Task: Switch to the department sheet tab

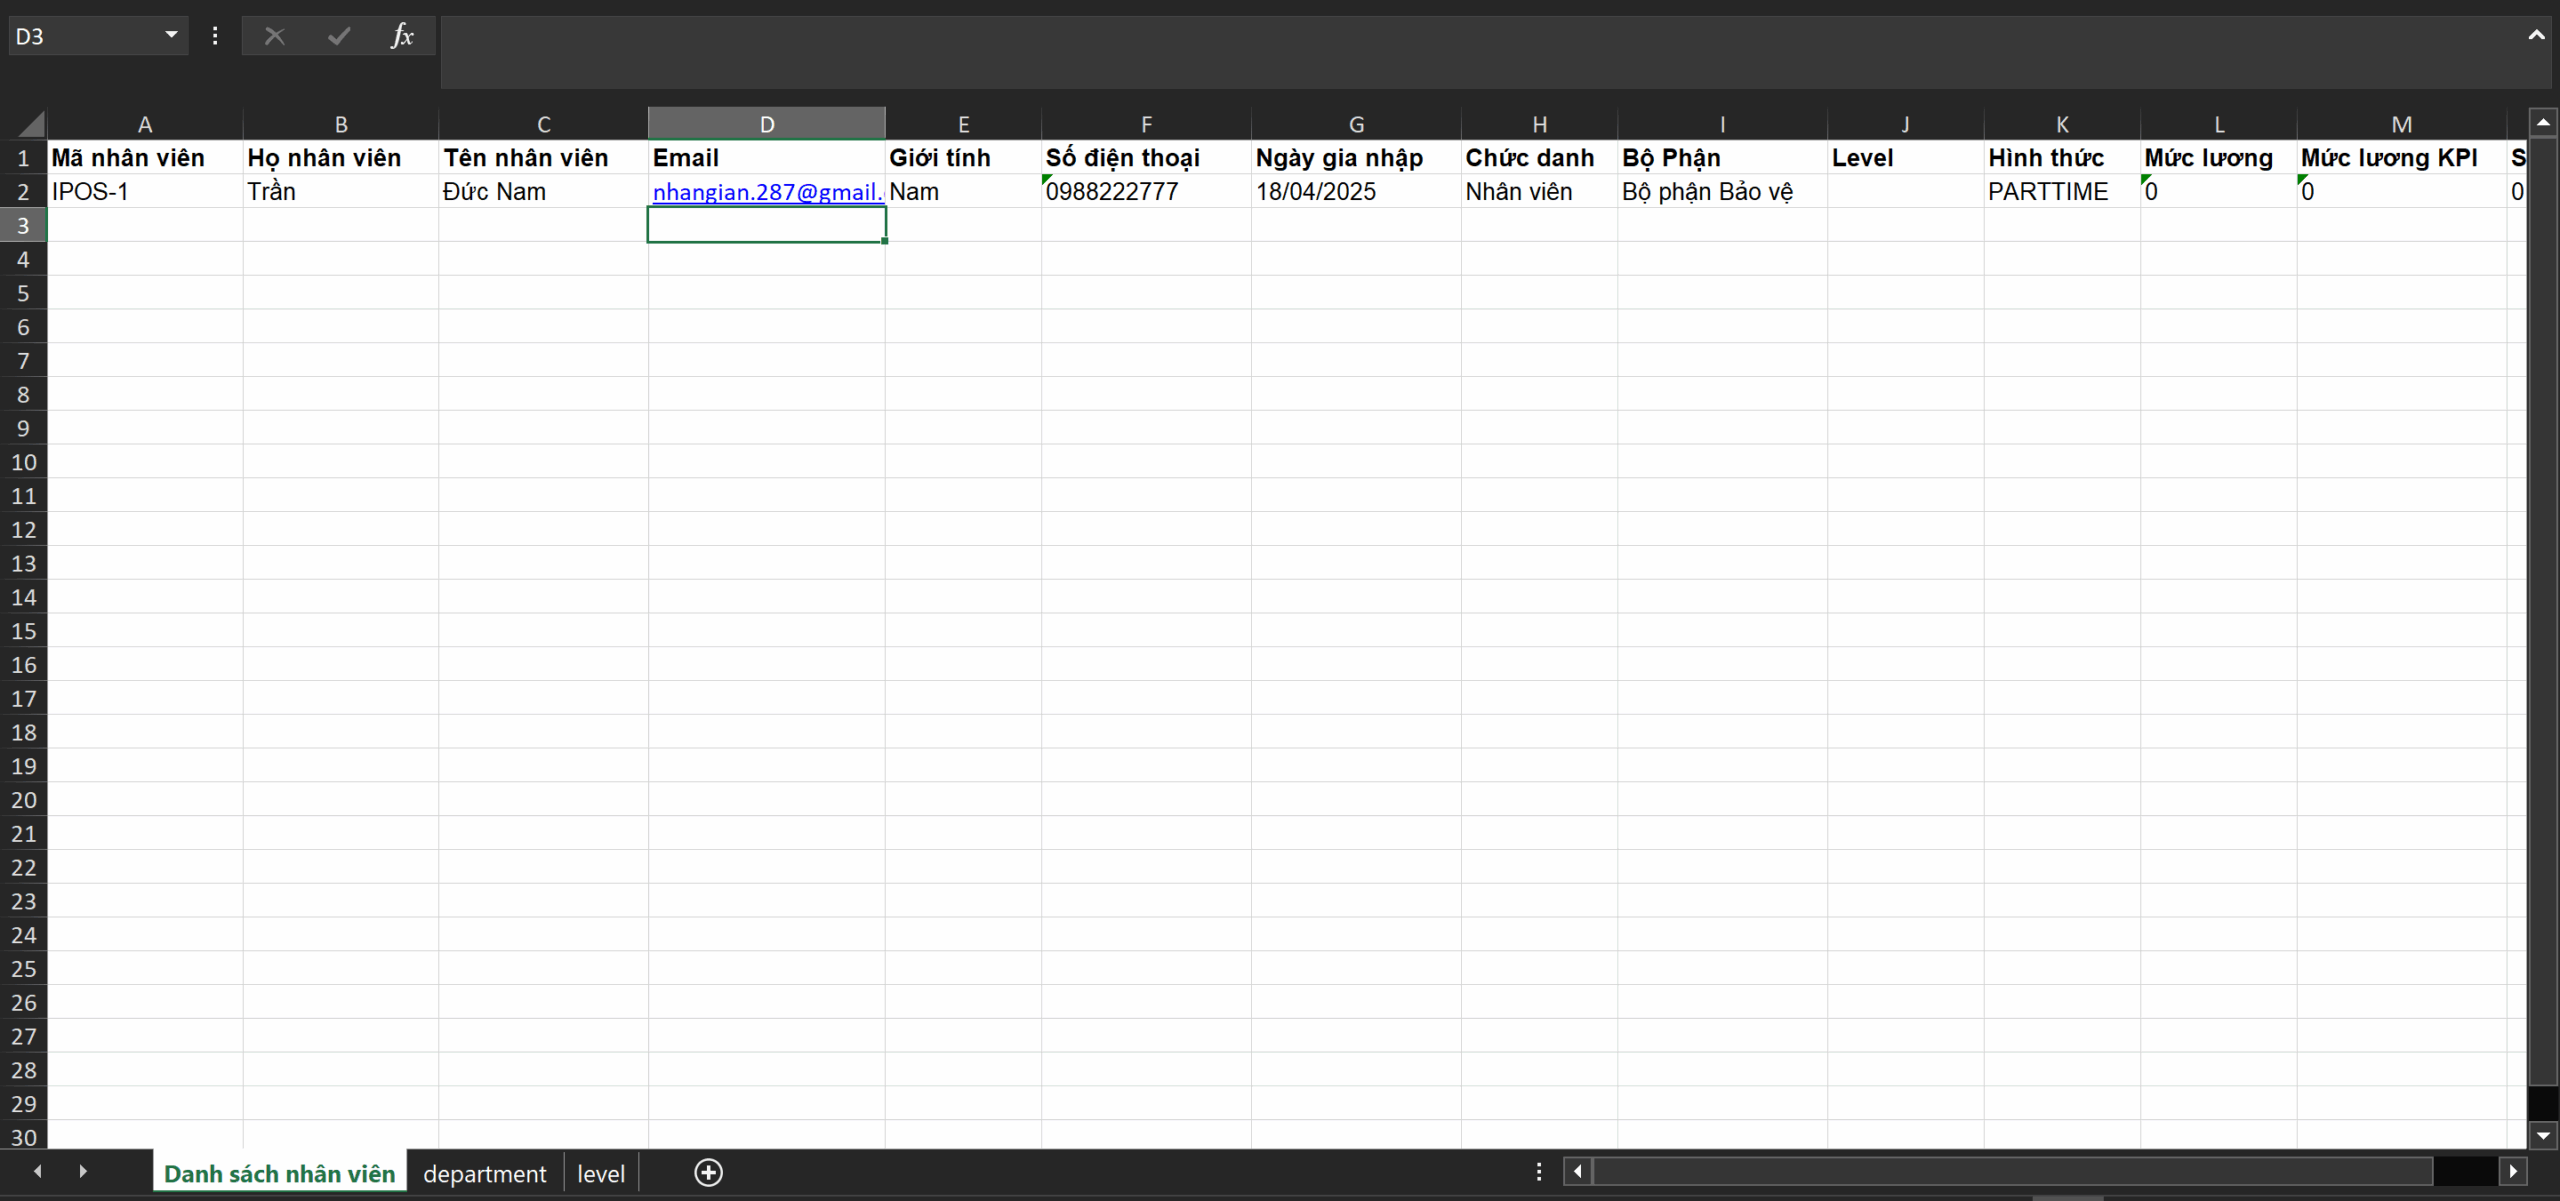Action: point(484,1174)
